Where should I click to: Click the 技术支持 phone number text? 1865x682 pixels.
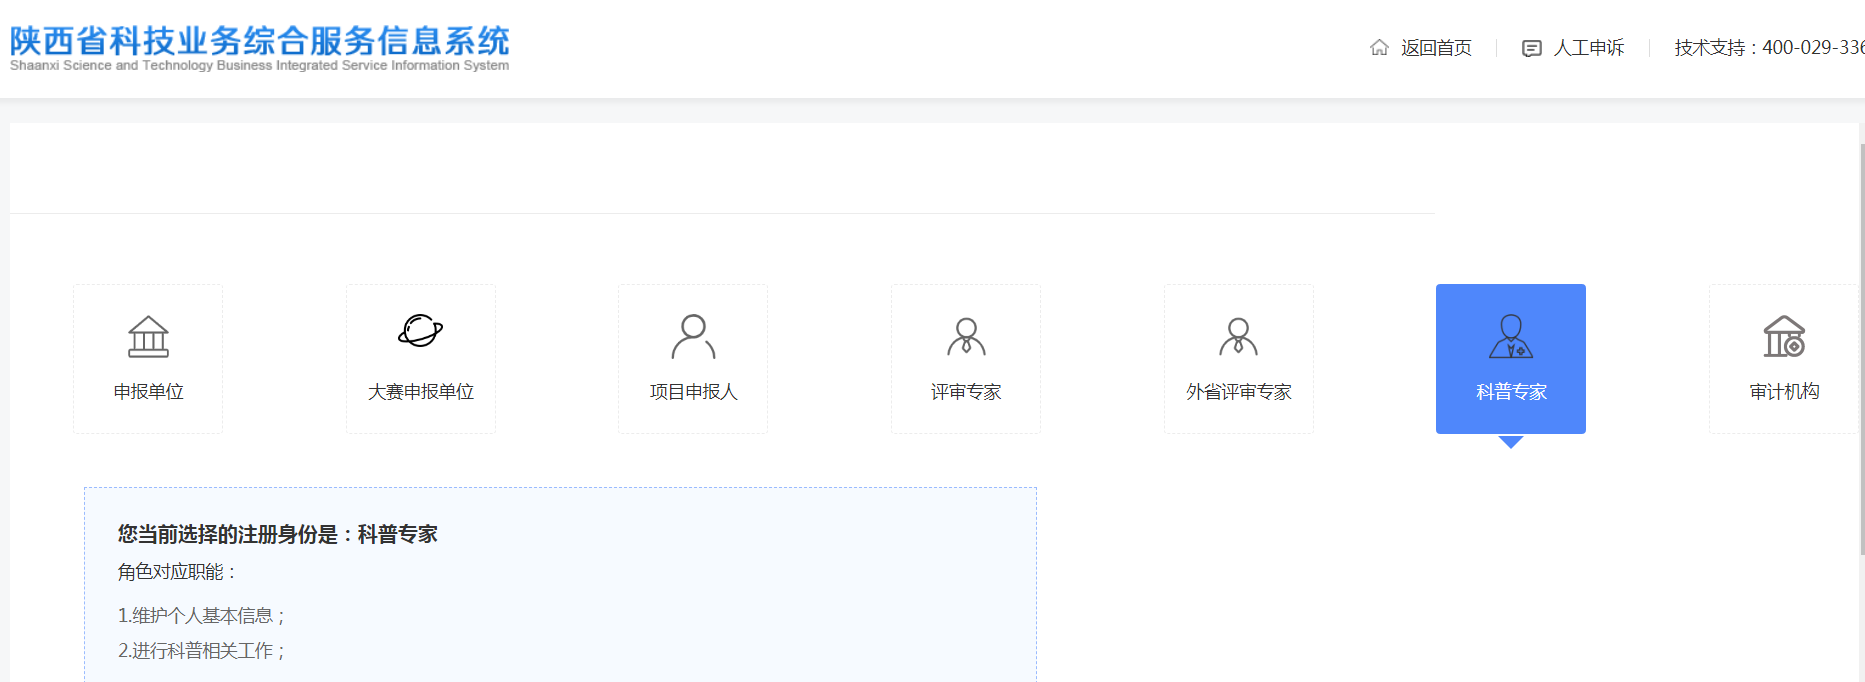[x=1768, y=48]
